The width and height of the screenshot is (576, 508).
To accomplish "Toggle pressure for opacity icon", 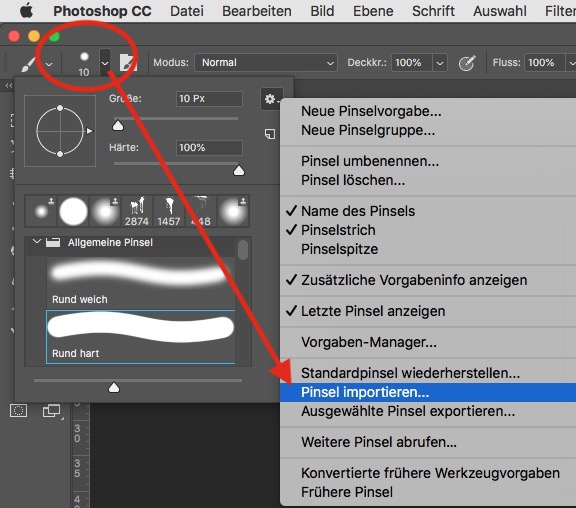I will click(467, 63).
